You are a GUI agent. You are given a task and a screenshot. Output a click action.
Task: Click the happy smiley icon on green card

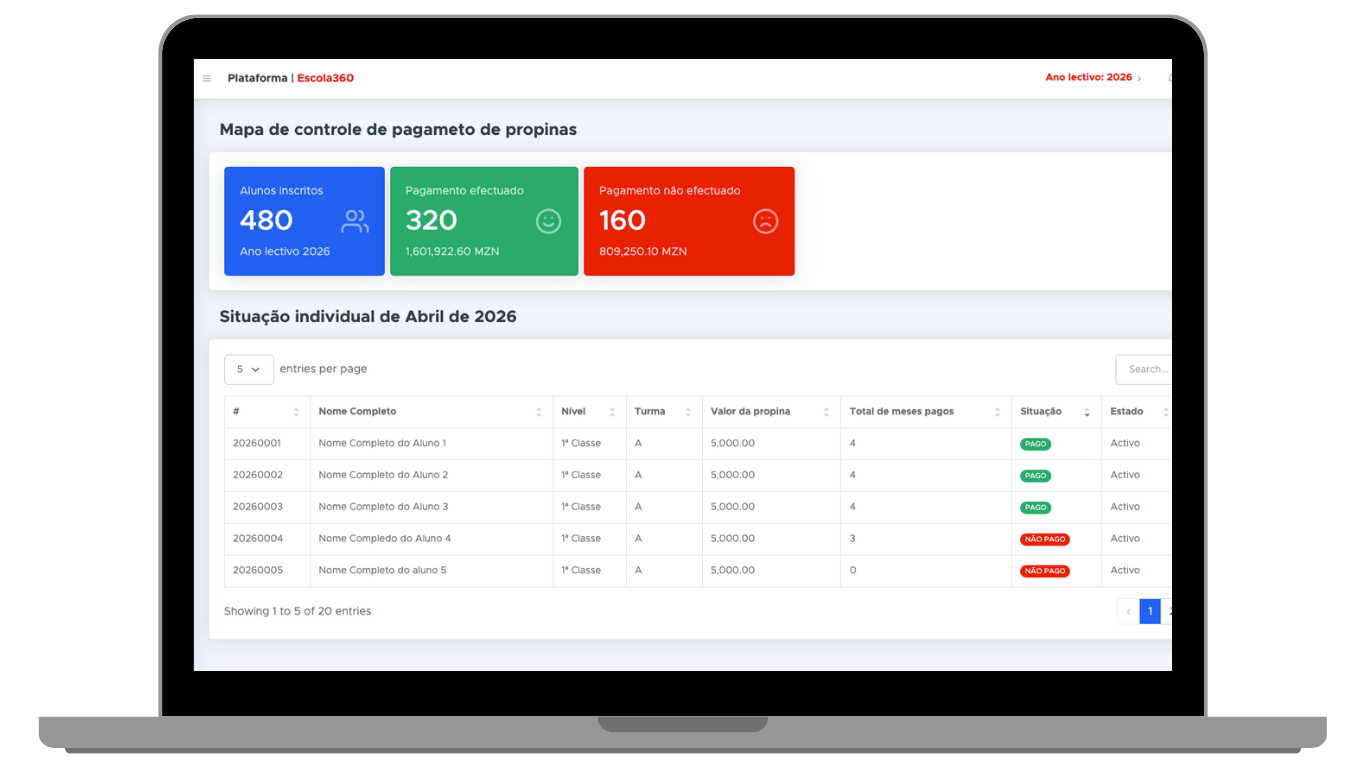548,221
